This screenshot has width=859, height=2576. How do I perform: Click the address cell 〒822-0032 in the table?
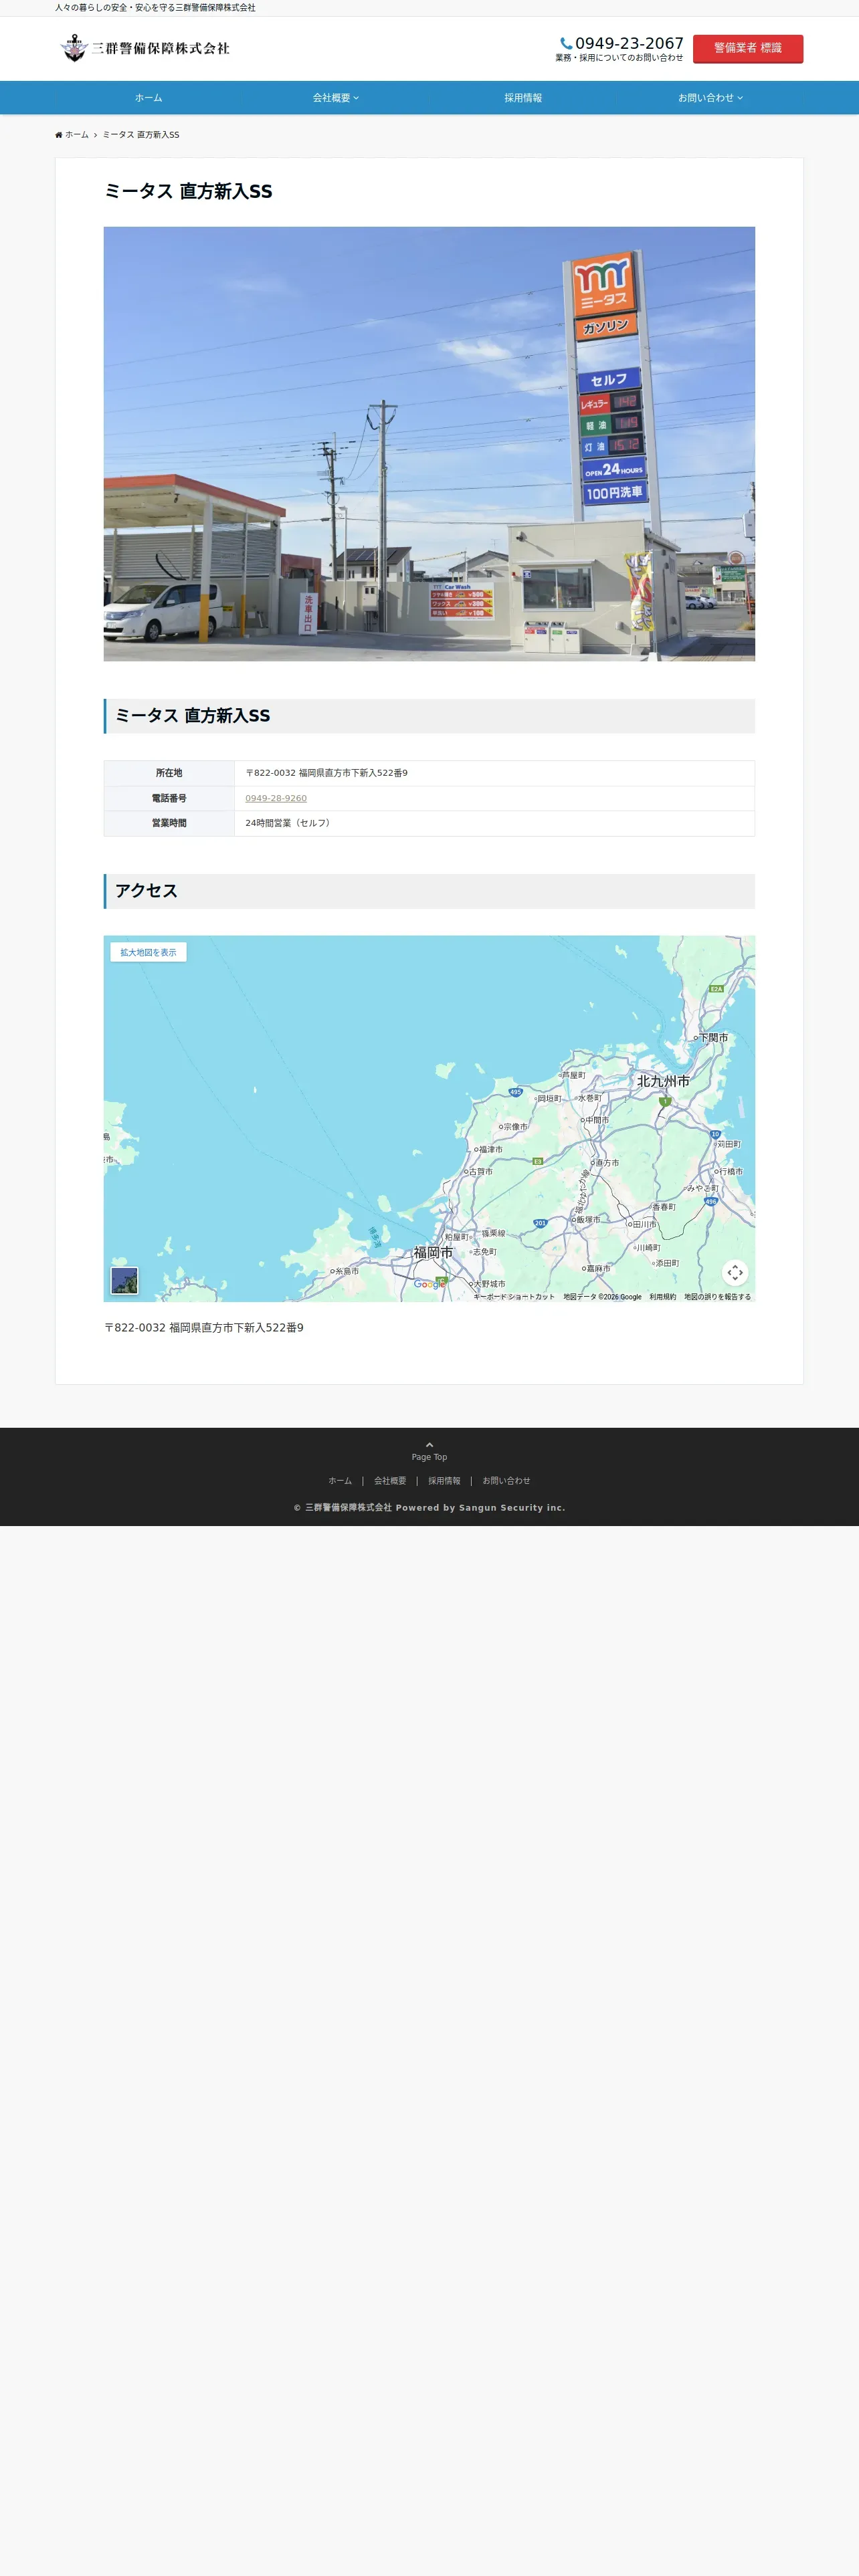click(x=494, y=773)
